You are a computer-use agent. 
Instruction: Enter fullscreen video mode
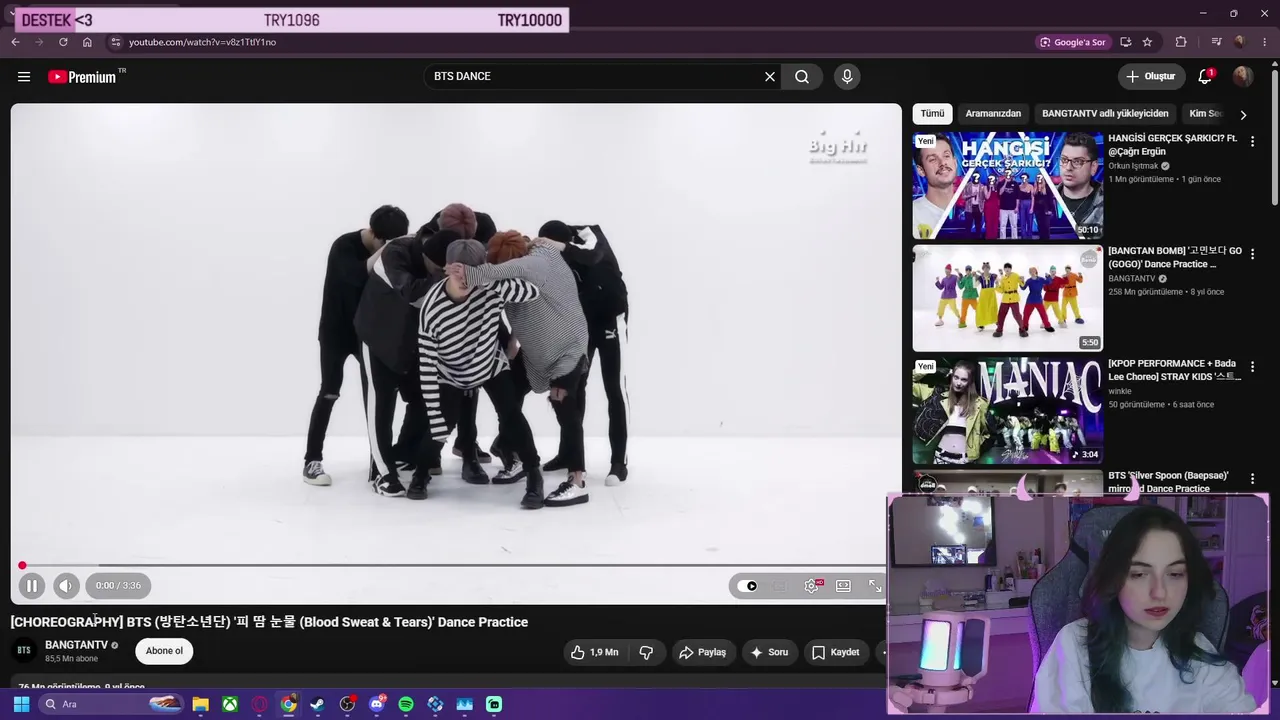coord(875,586)
